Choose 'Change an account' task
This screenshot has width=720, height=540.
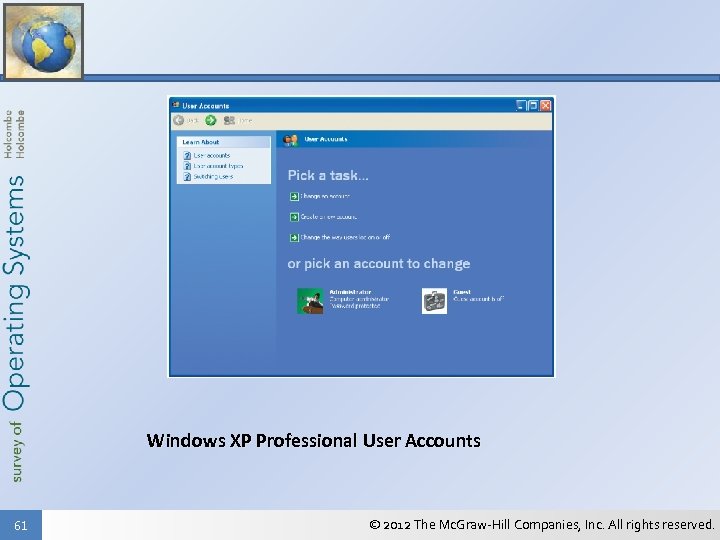pos(325,196)
